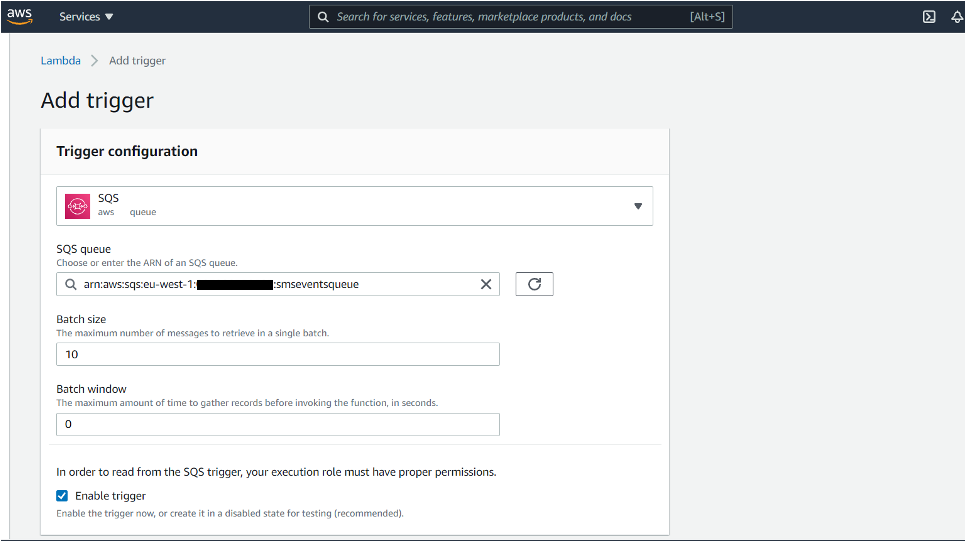Clear the SQS queue ARN value

[486, 284]
